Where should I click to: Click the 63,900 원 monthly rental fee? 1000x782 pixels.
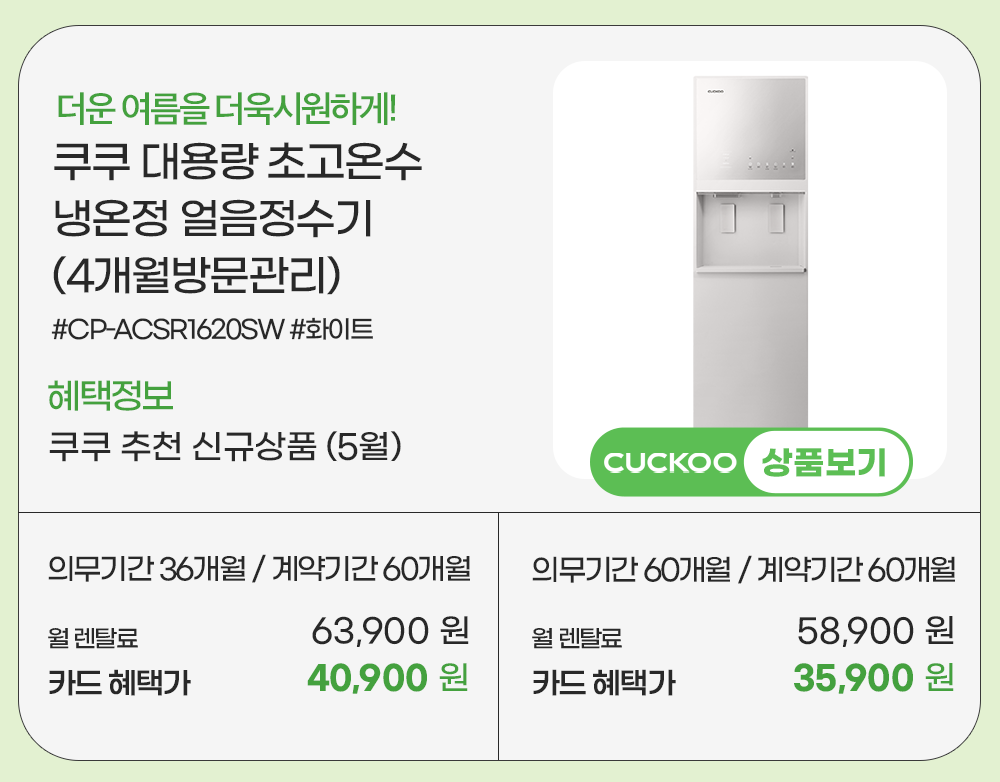(x=390, y=631)
